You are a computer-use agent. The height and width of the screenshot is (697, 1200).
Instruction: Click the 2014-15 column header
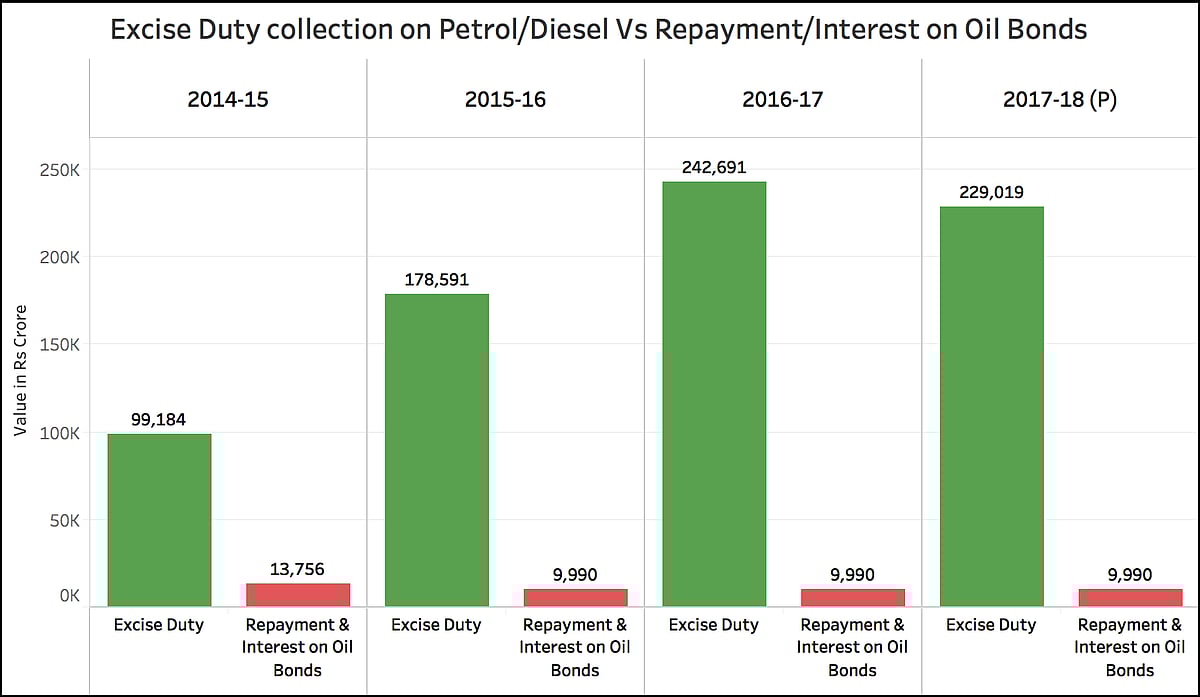tap(228, 99)
